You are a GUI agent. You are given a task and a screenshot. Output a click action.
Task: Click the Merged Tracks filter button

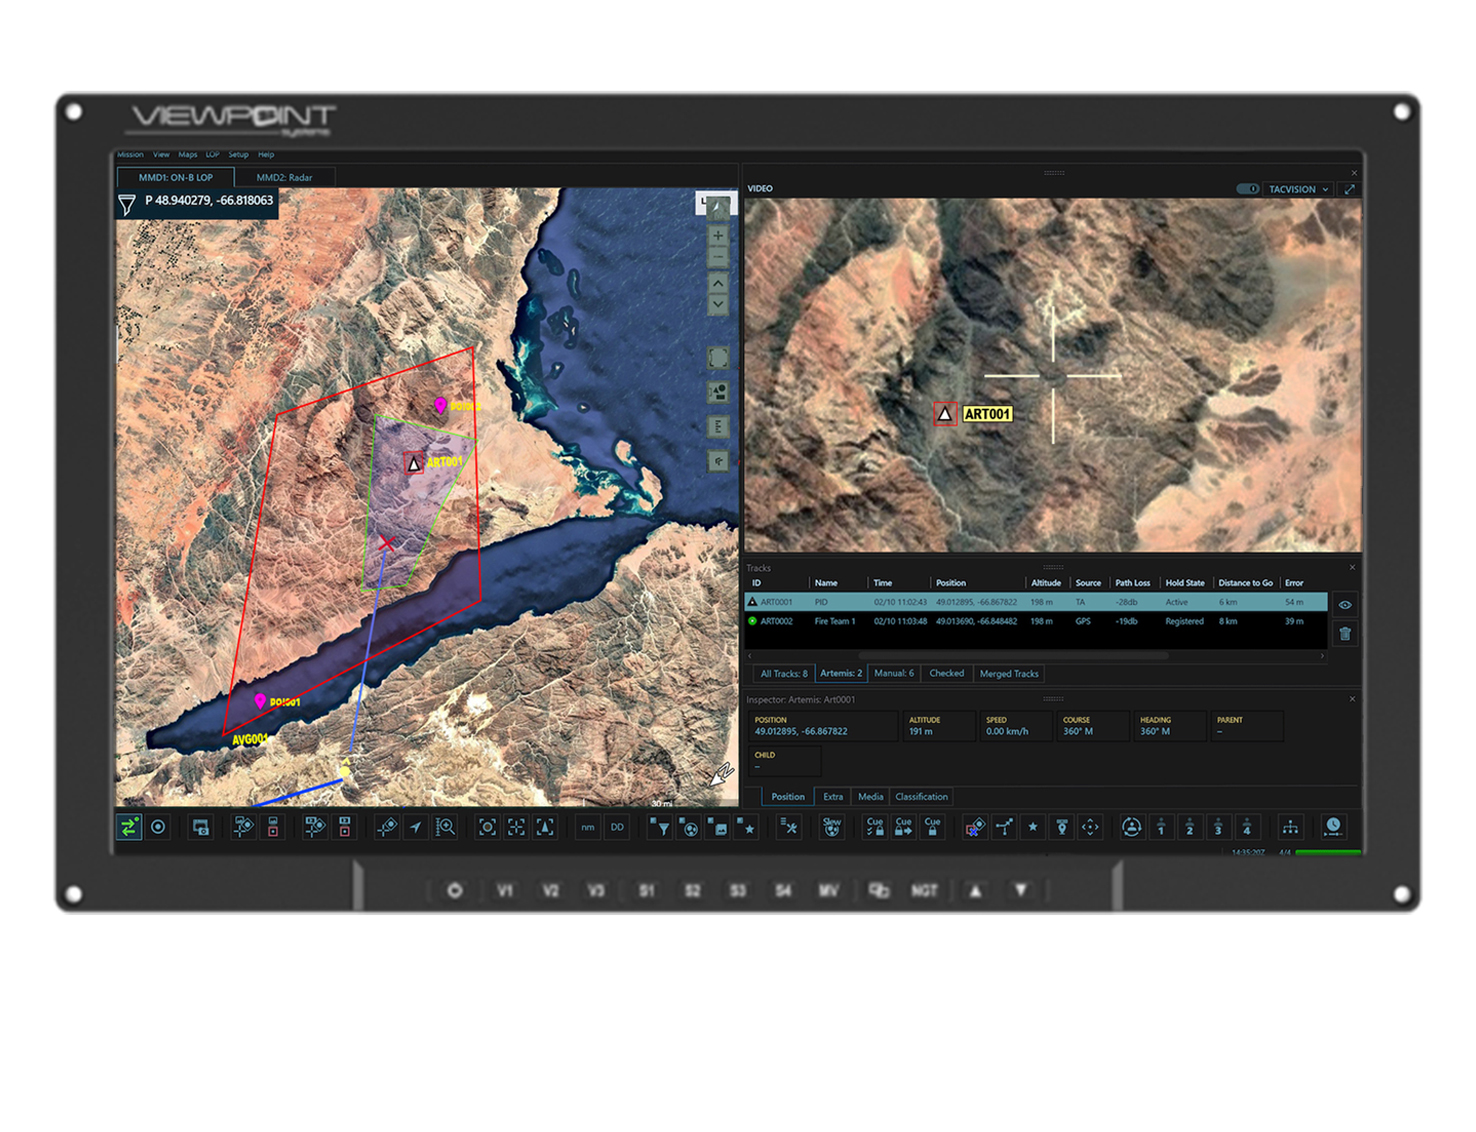point(1008,674)
